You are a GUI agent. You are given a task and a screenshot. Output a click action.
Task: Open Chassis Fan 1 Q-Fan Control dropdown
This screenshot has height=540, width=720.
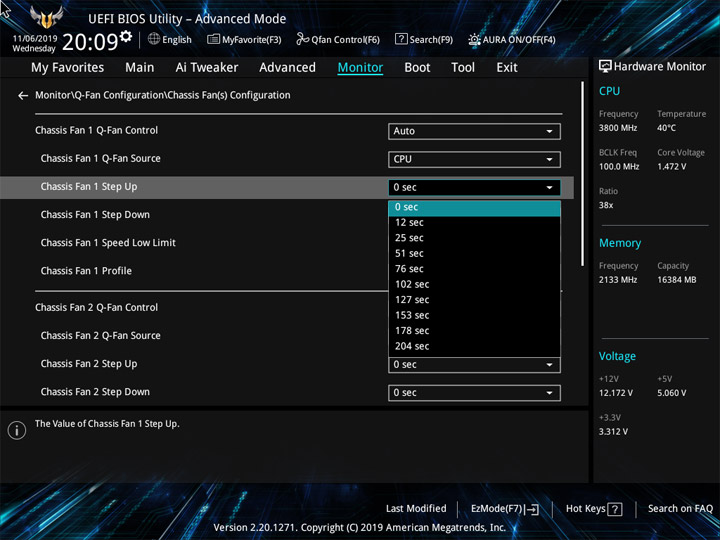click(474, 131)
